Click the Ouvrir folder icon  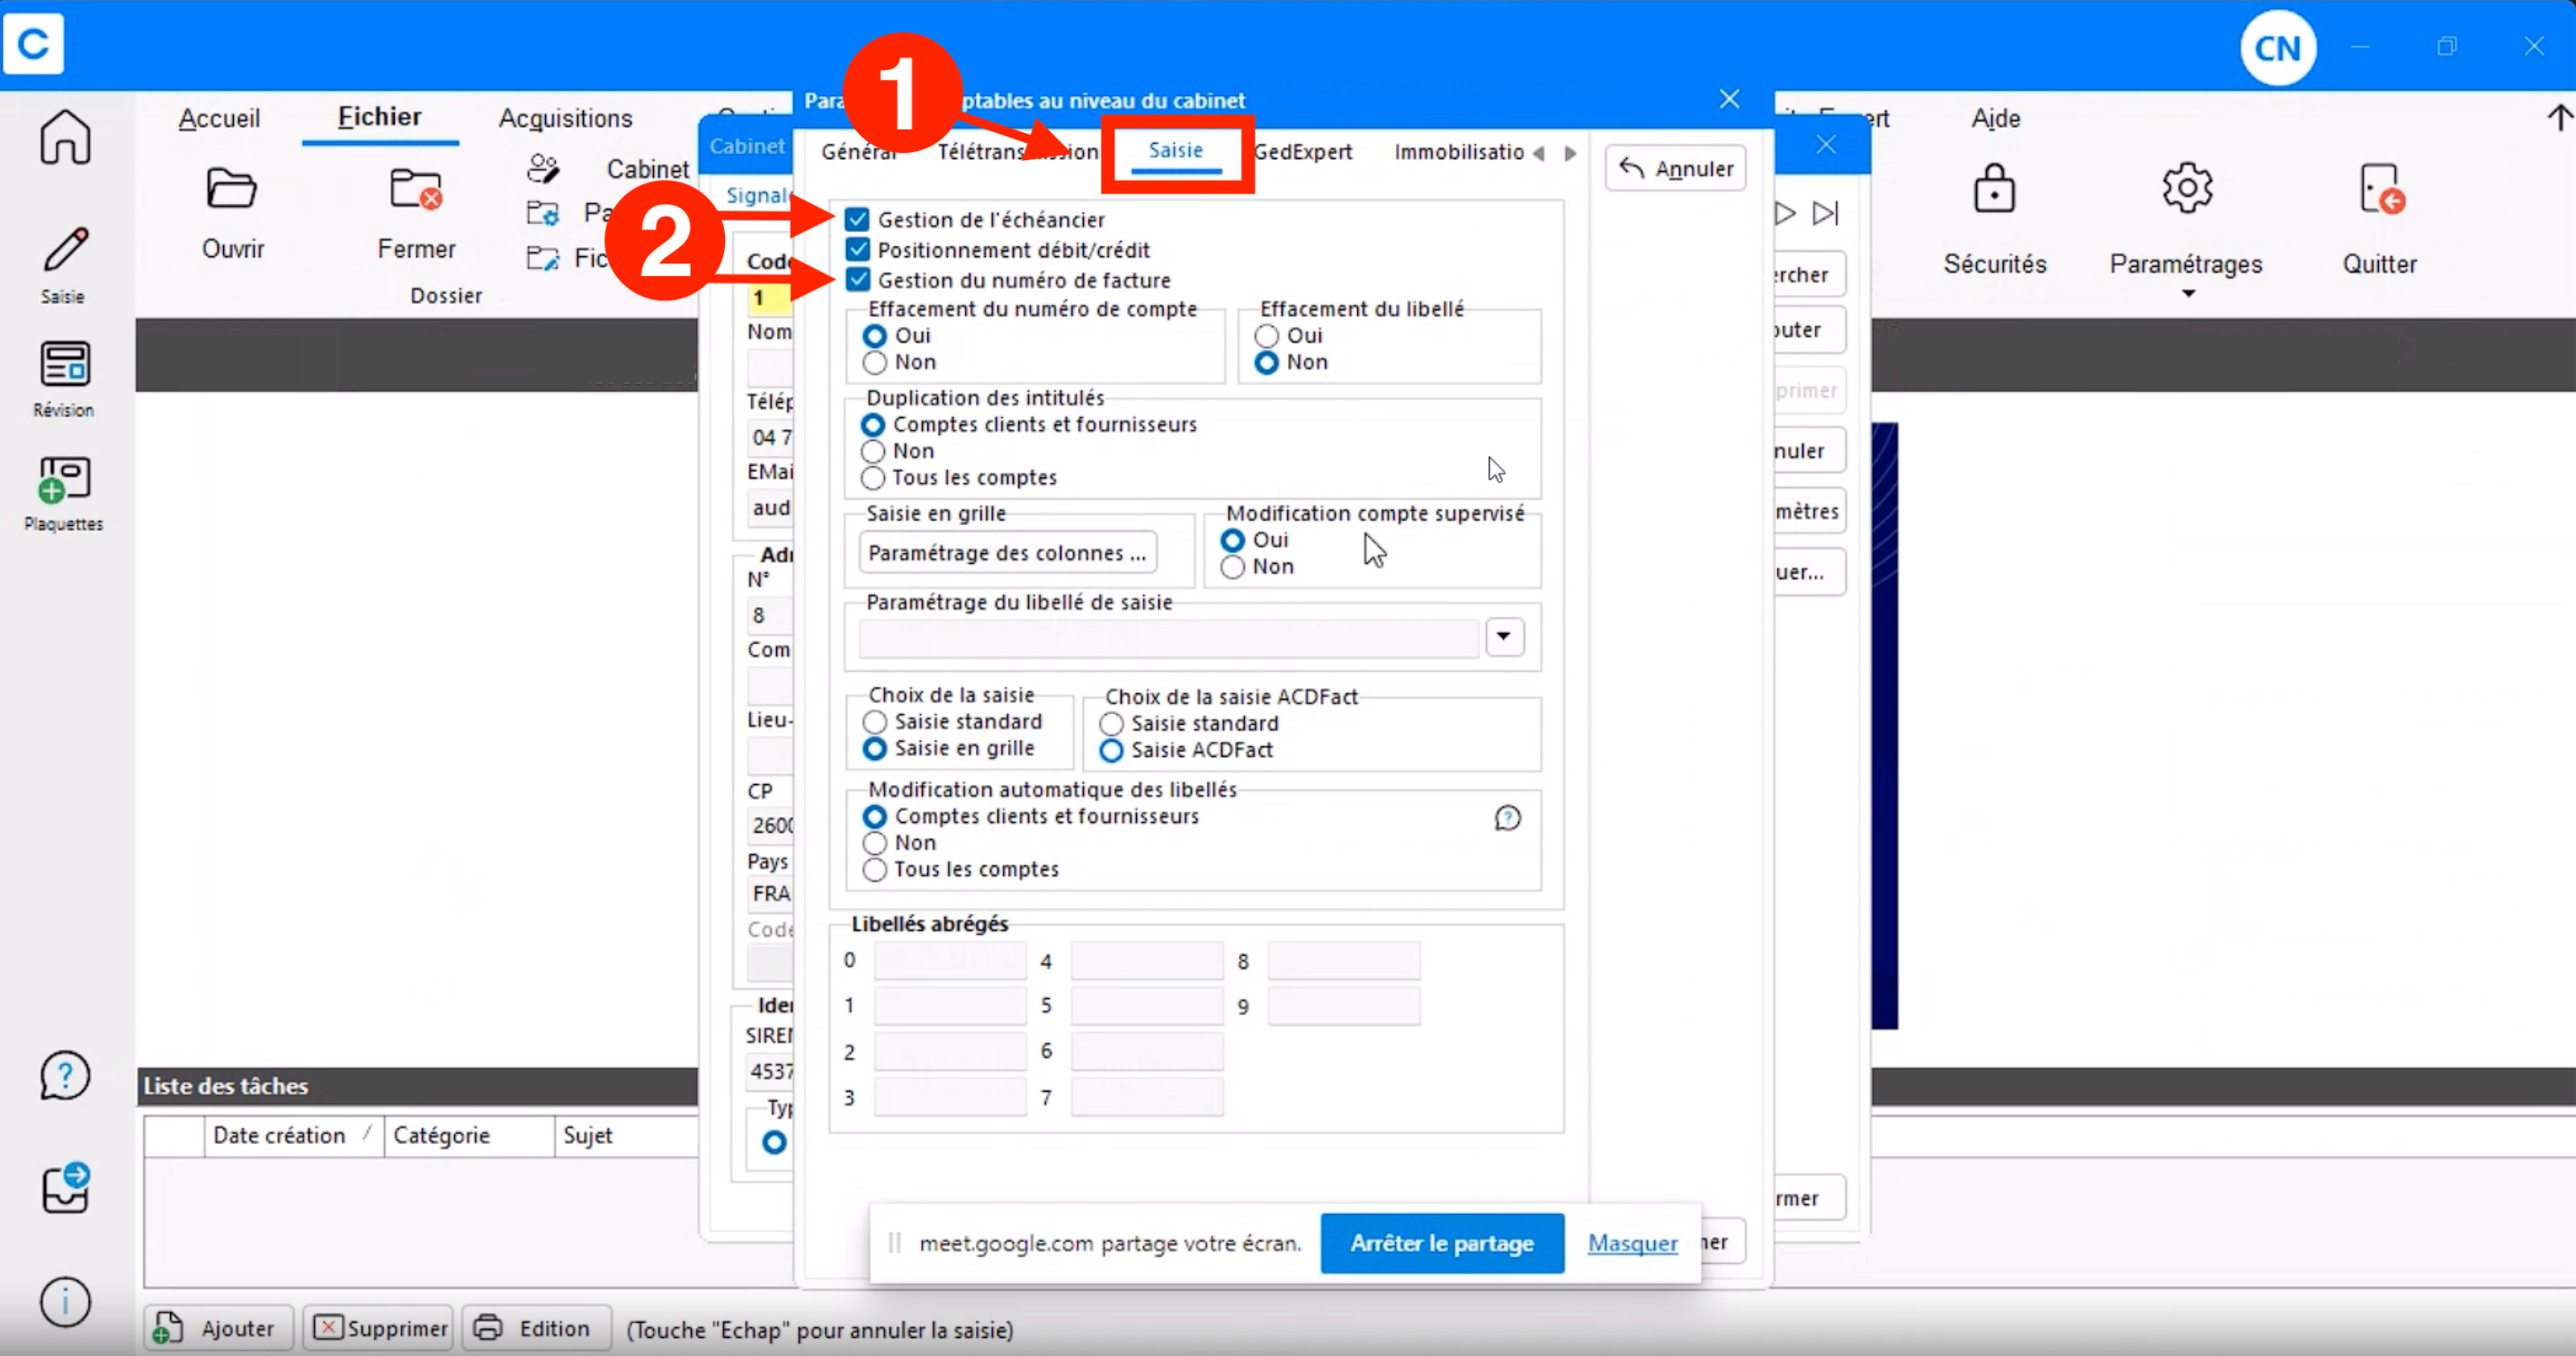click(x=232, y=188)
